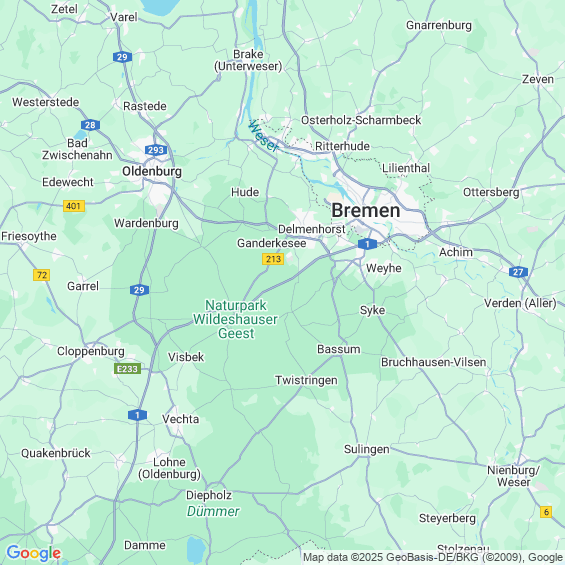Click the Dümmer lake label
The image size is (565, 565).
tap(213, 511)
